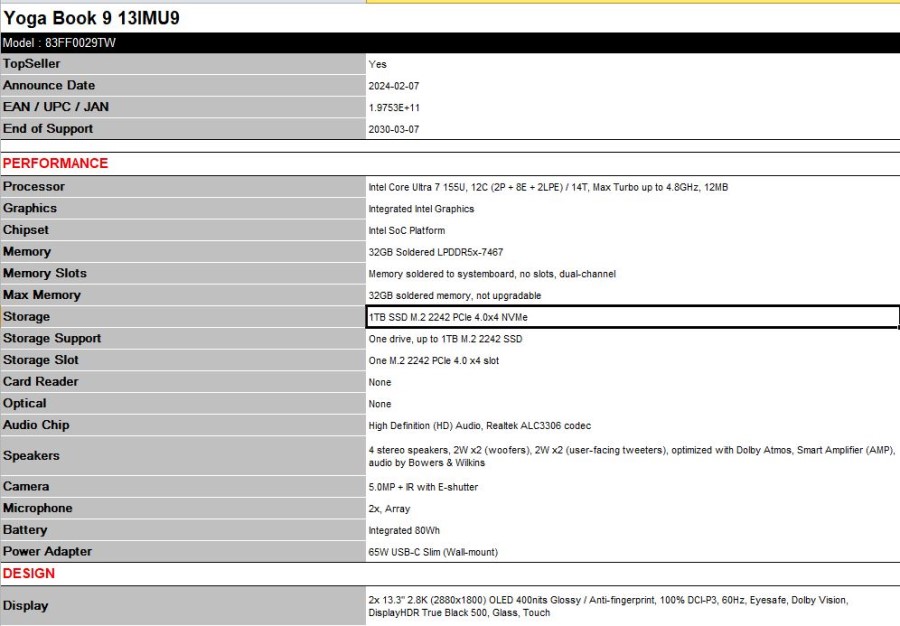Select the Storage label cell
This screenshot has height=626, width=900.
coord(183,317)
